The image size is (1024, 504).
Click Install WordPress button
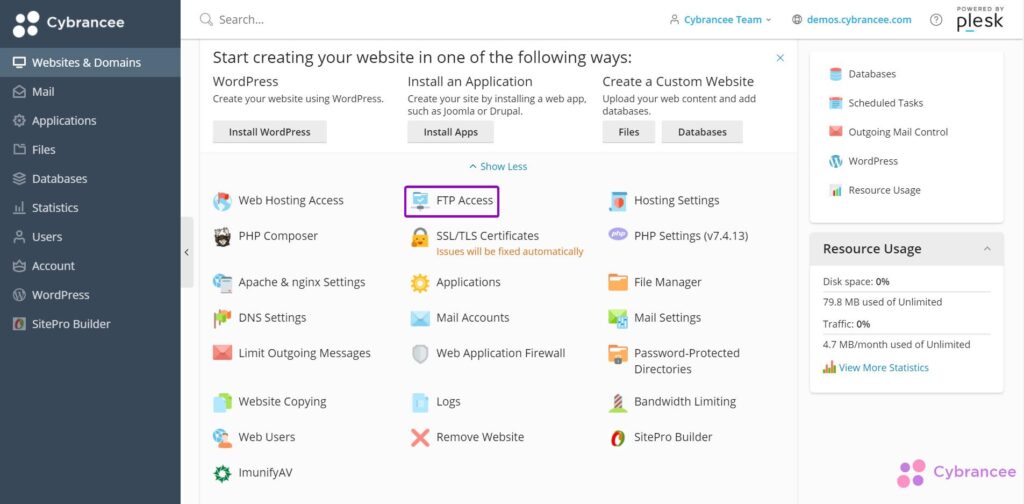click(x=270, y=132)
